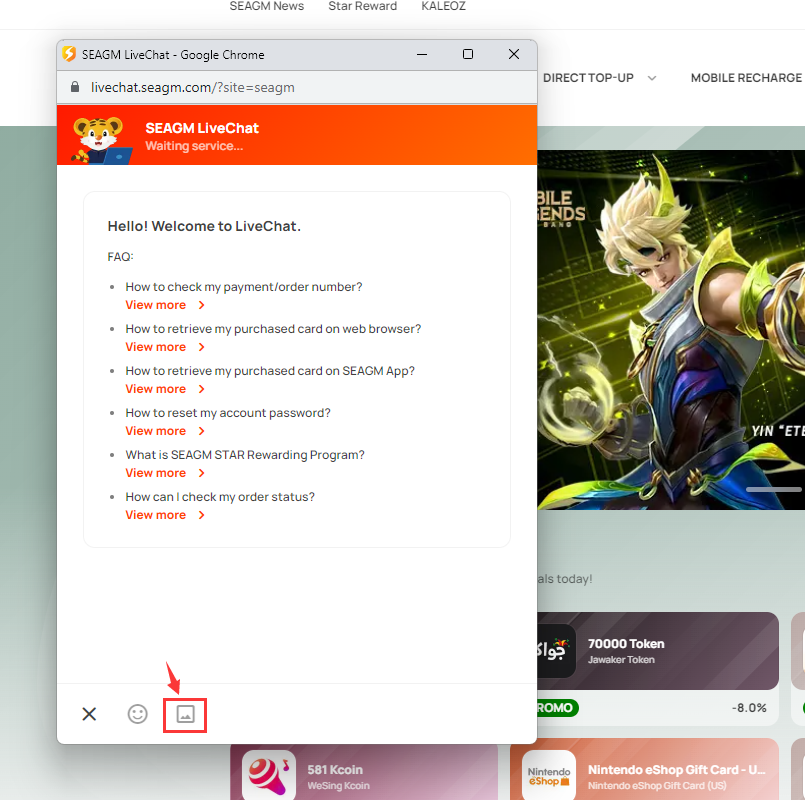
Task: Click the SEAGM tiger mascot avatar
Action: [x=101, y=140]
